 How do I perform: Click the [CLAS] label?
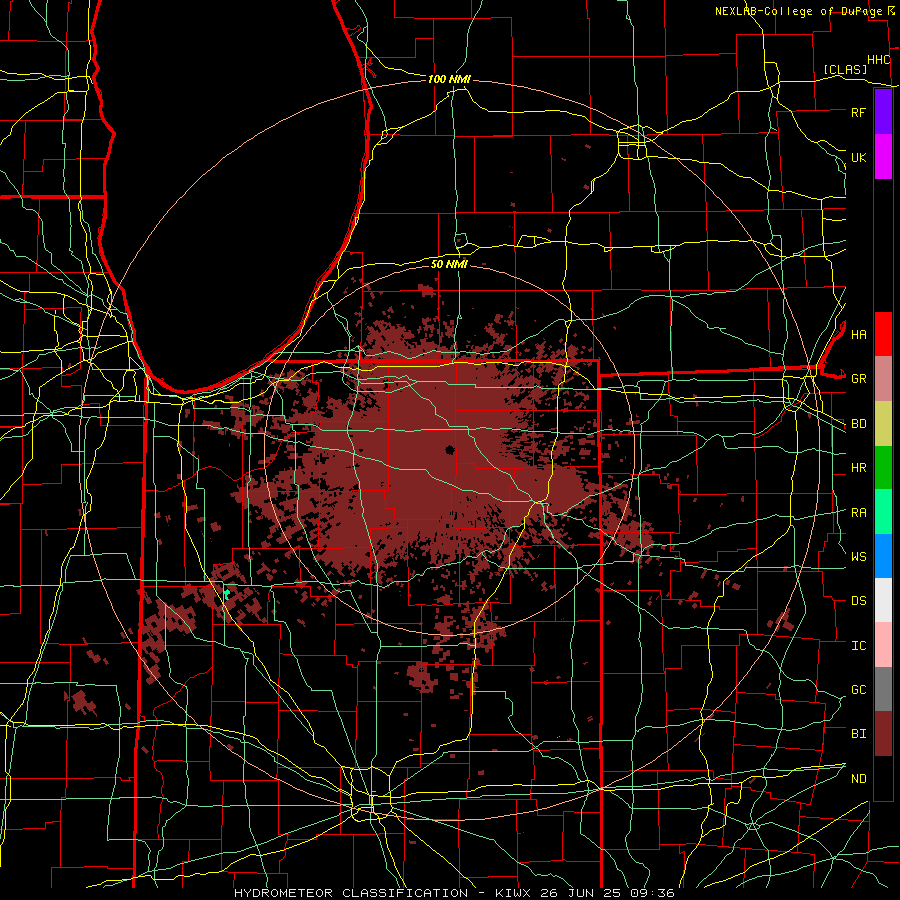pyautogui.click(x=845, y=69)
